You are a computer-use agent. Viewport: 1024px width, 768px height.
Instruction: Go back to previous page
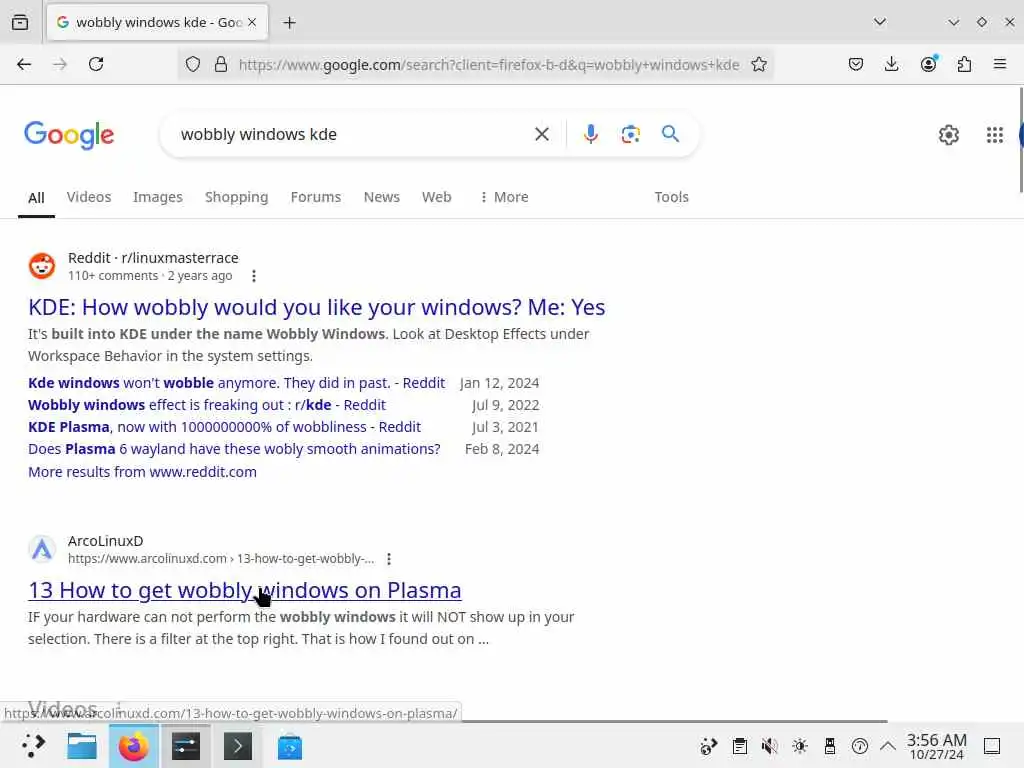tap(24, 64)
